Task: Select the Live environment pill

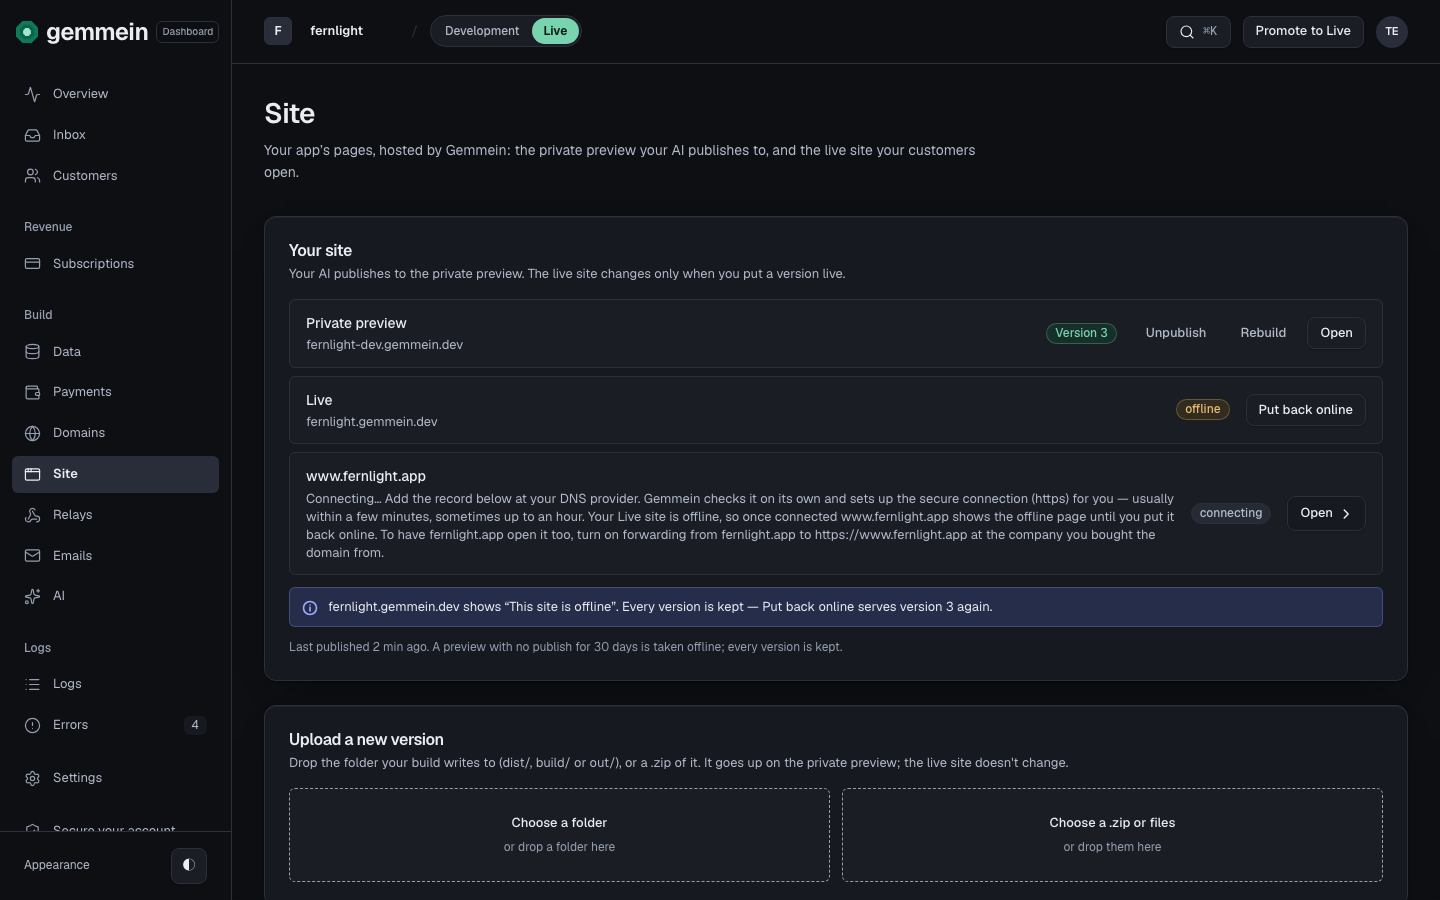Action: (x=555, y=31)
